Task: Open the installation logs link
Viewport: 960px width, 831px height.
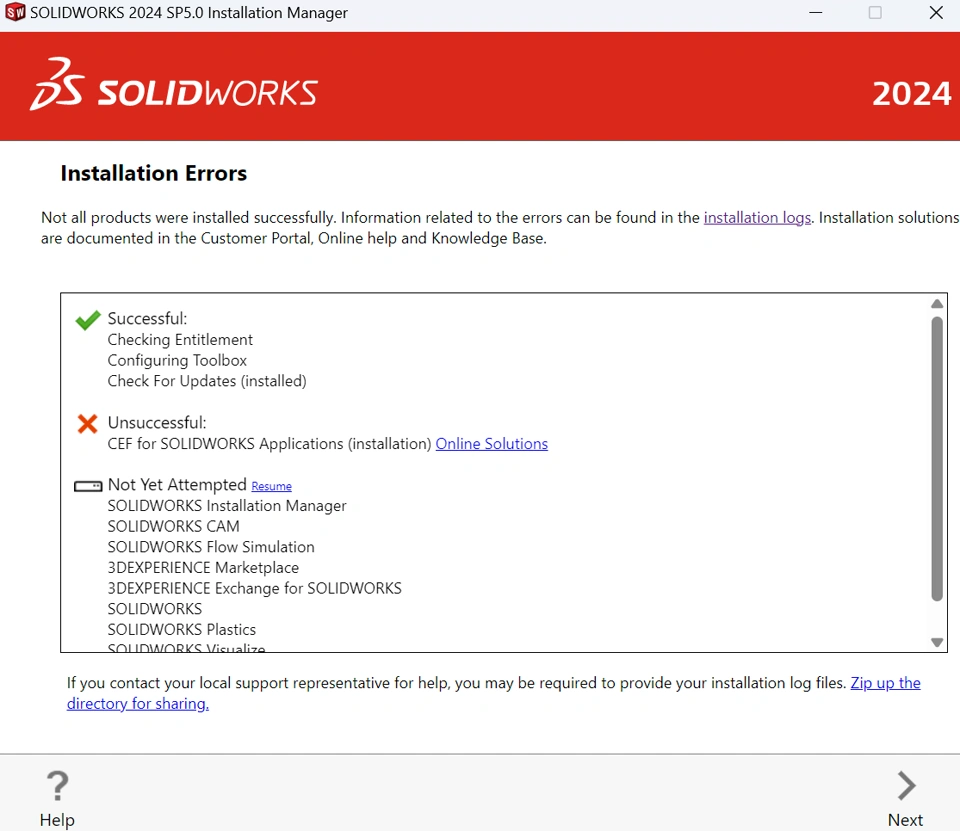Action: (757, 218)
